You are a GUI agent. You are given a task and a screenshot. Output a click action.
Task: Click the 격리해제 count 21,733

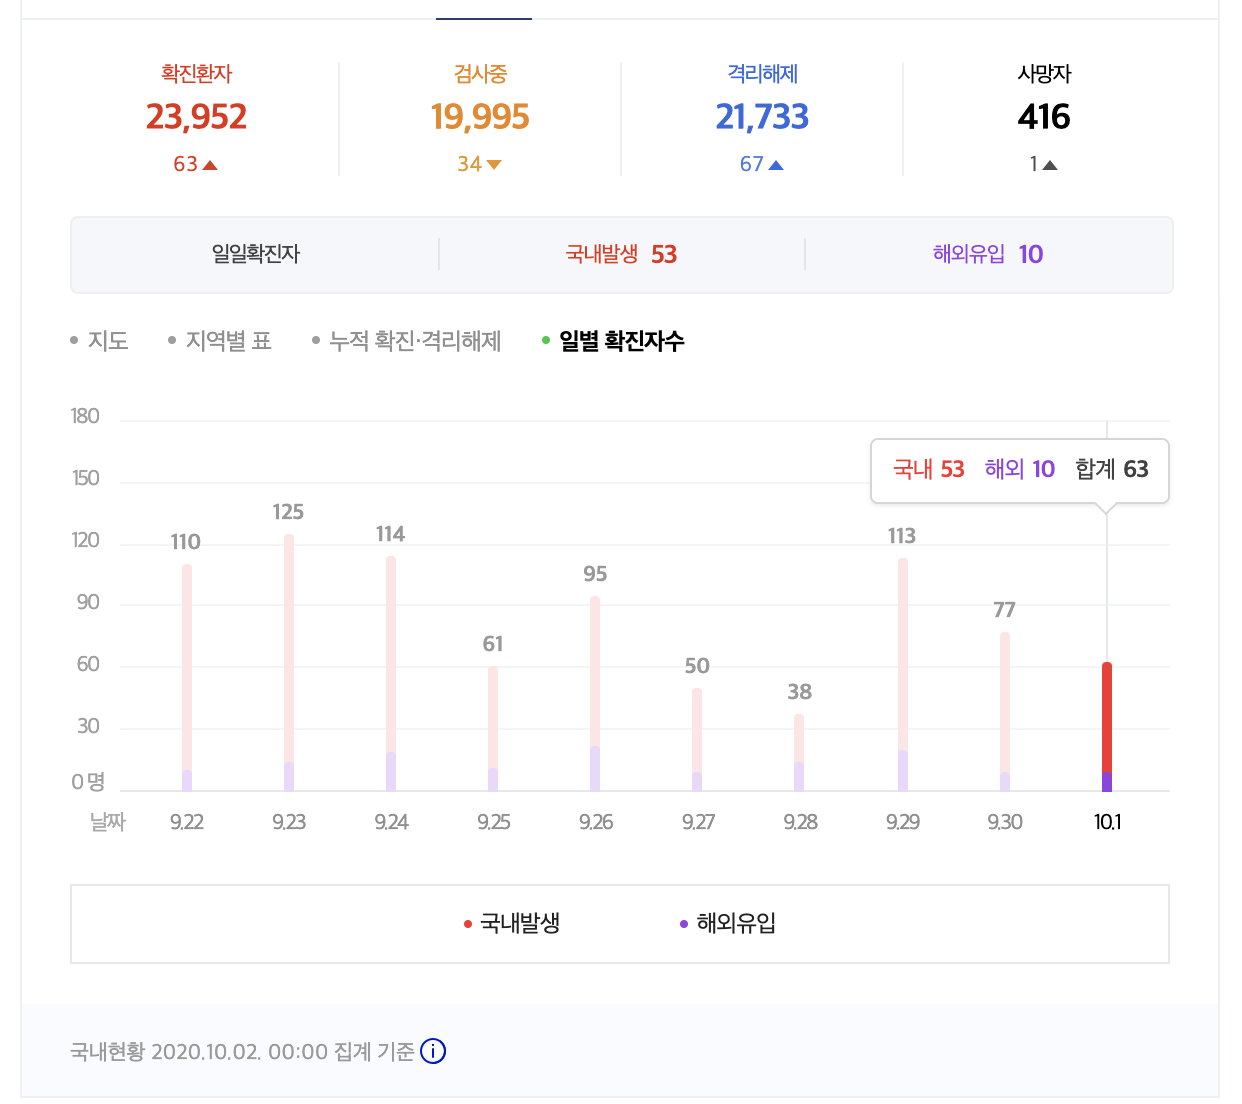coord(762,117)
